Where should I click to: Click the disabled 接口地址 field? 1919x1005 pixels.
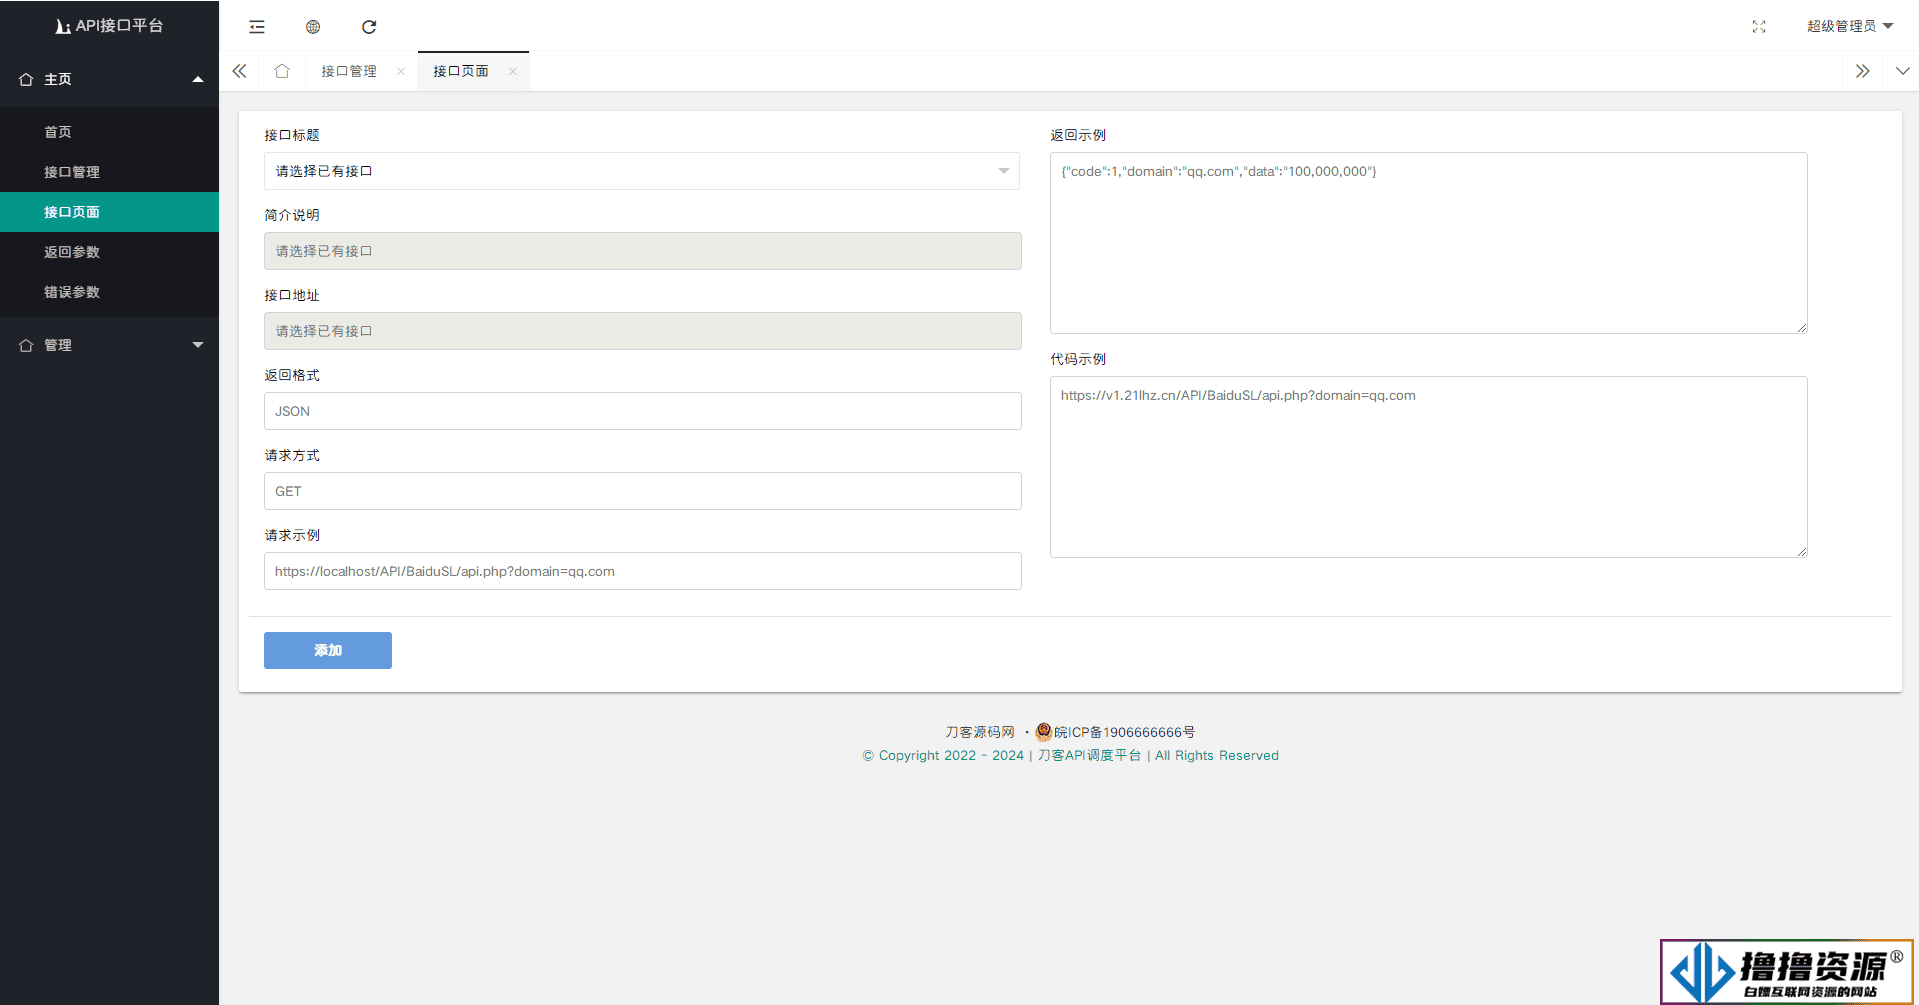tap(642, 331)
